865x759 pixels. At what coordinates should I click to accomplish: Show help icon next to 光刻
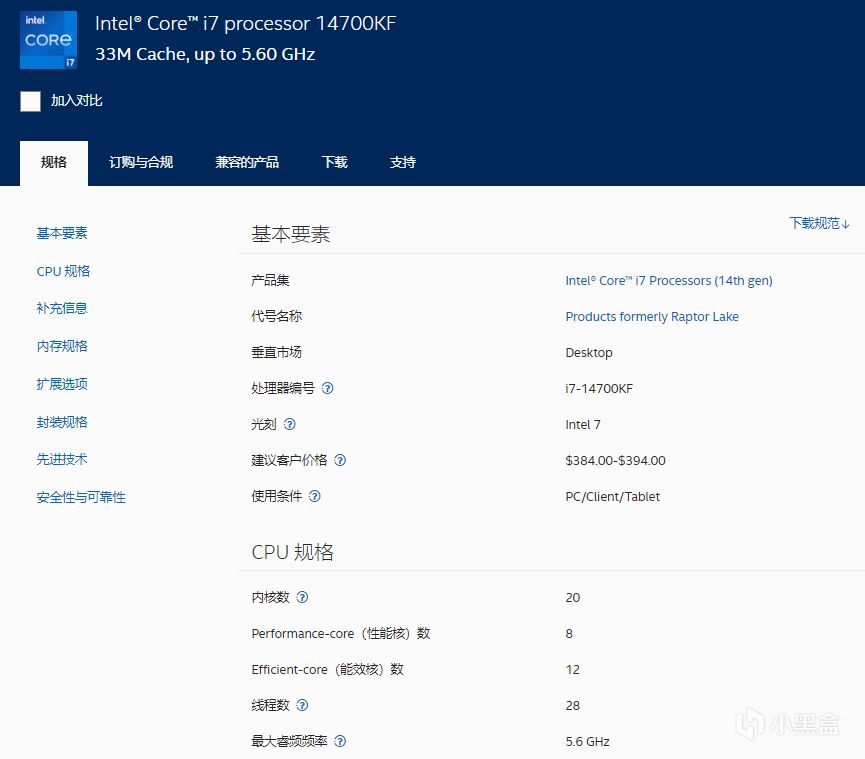pyautogui.click(x=290, y=424)
